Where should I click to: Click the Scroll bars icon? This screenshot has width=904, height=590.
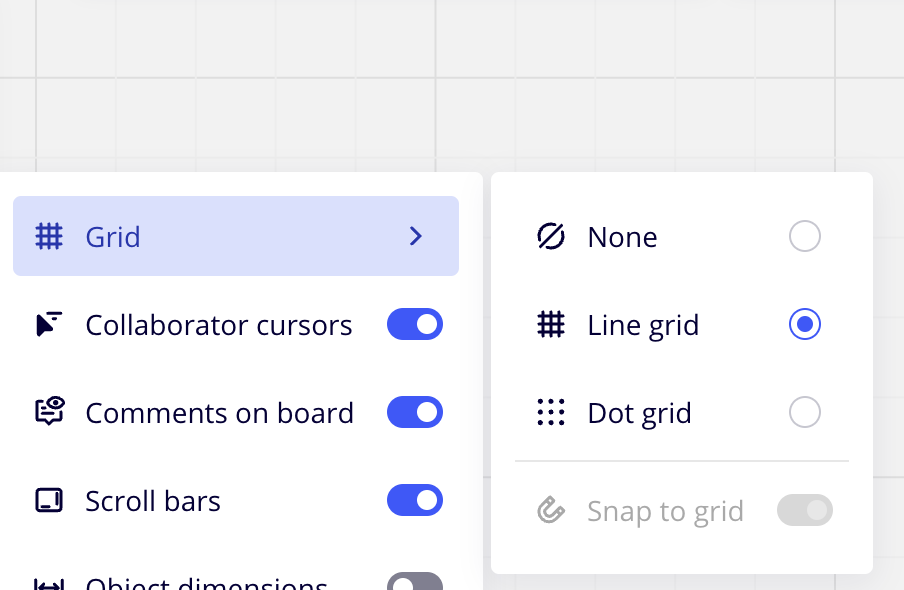point(49,500)
